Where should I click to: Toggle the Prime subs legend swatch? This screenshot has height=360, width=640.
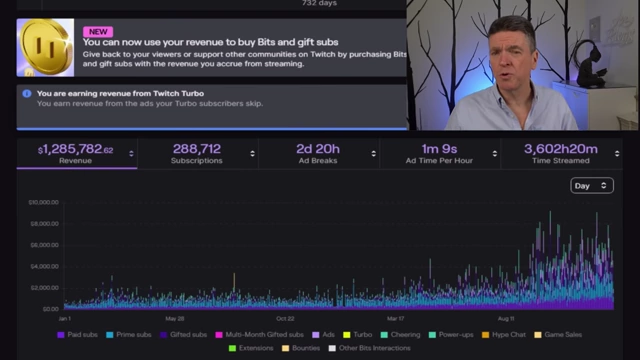tap(109, 335)
